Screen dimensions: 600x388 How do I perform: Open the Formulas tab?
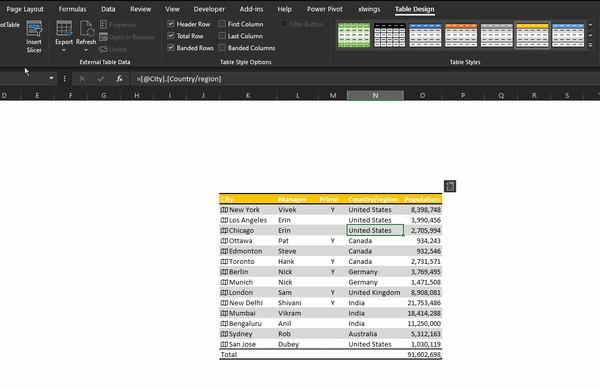tap(72, 9)
